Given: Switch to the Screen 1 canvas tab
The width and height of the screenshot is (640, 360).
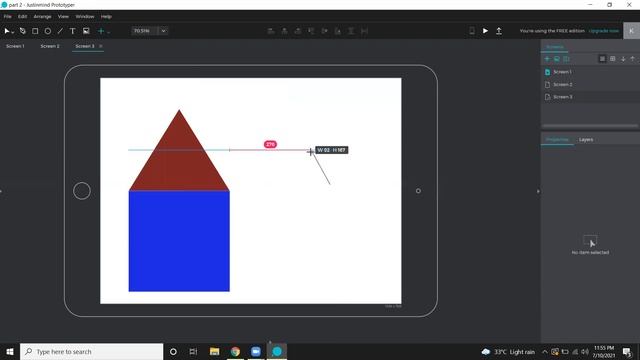Looking at the screenshot, I should tap(16, 46).
